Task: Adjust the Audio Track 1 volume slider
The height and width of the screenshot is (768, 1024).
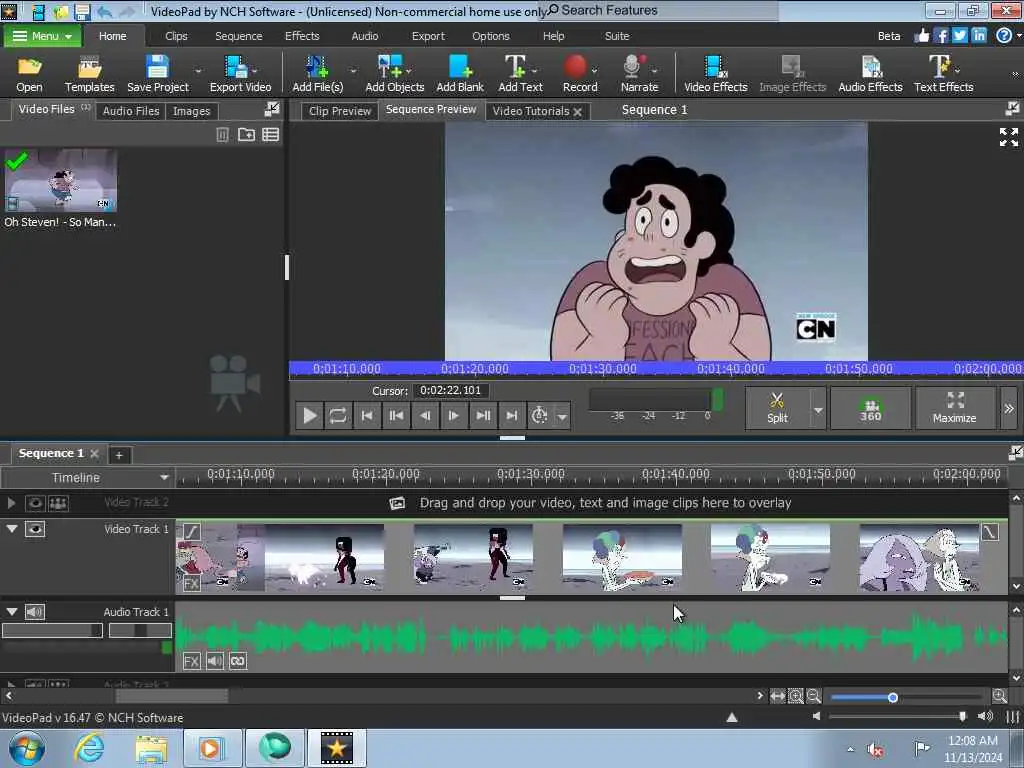Action: tap(52, 630)
